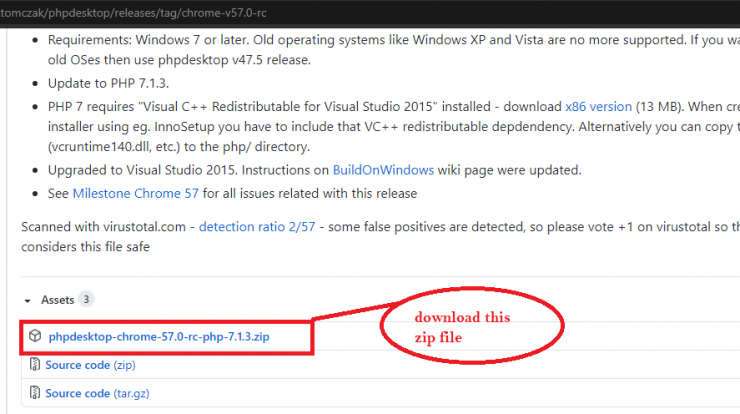The image size is (740, 414).
Task: Download phpdesktop-chrome-57.0-rc-php-7.1.3.zip
Action: 159,337
